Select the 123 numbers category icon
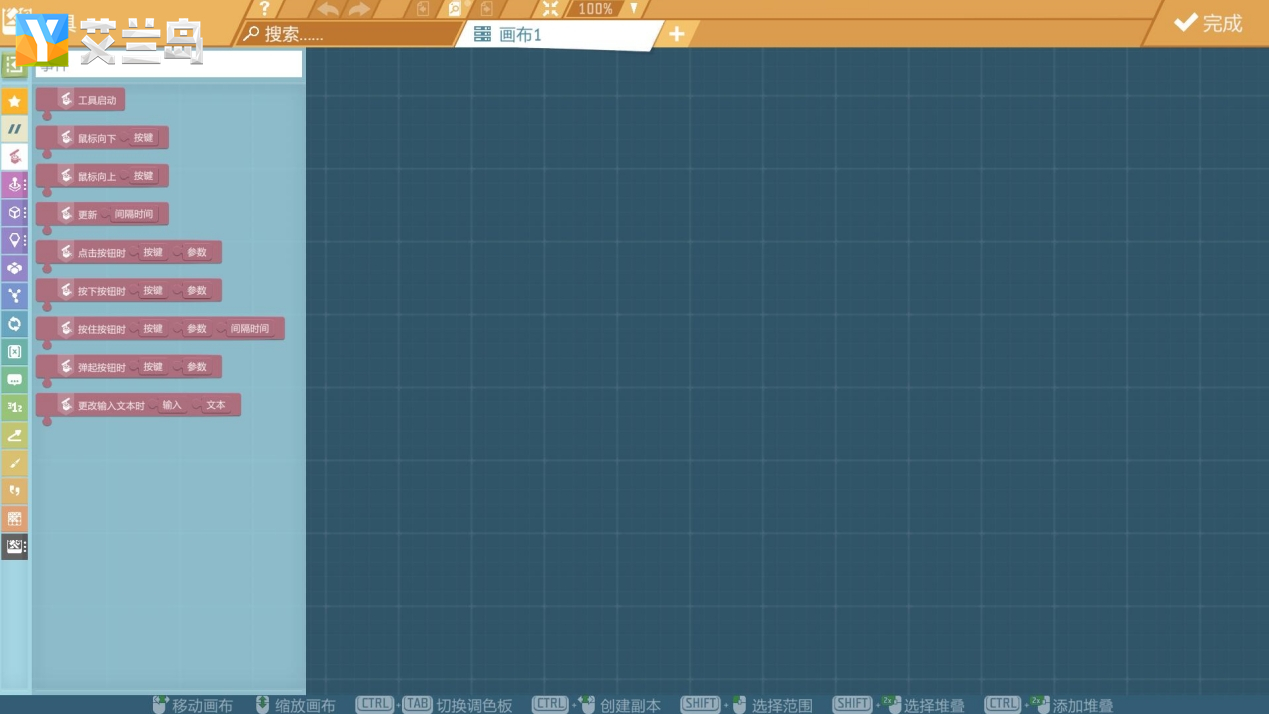 click(x=14, y=407)
